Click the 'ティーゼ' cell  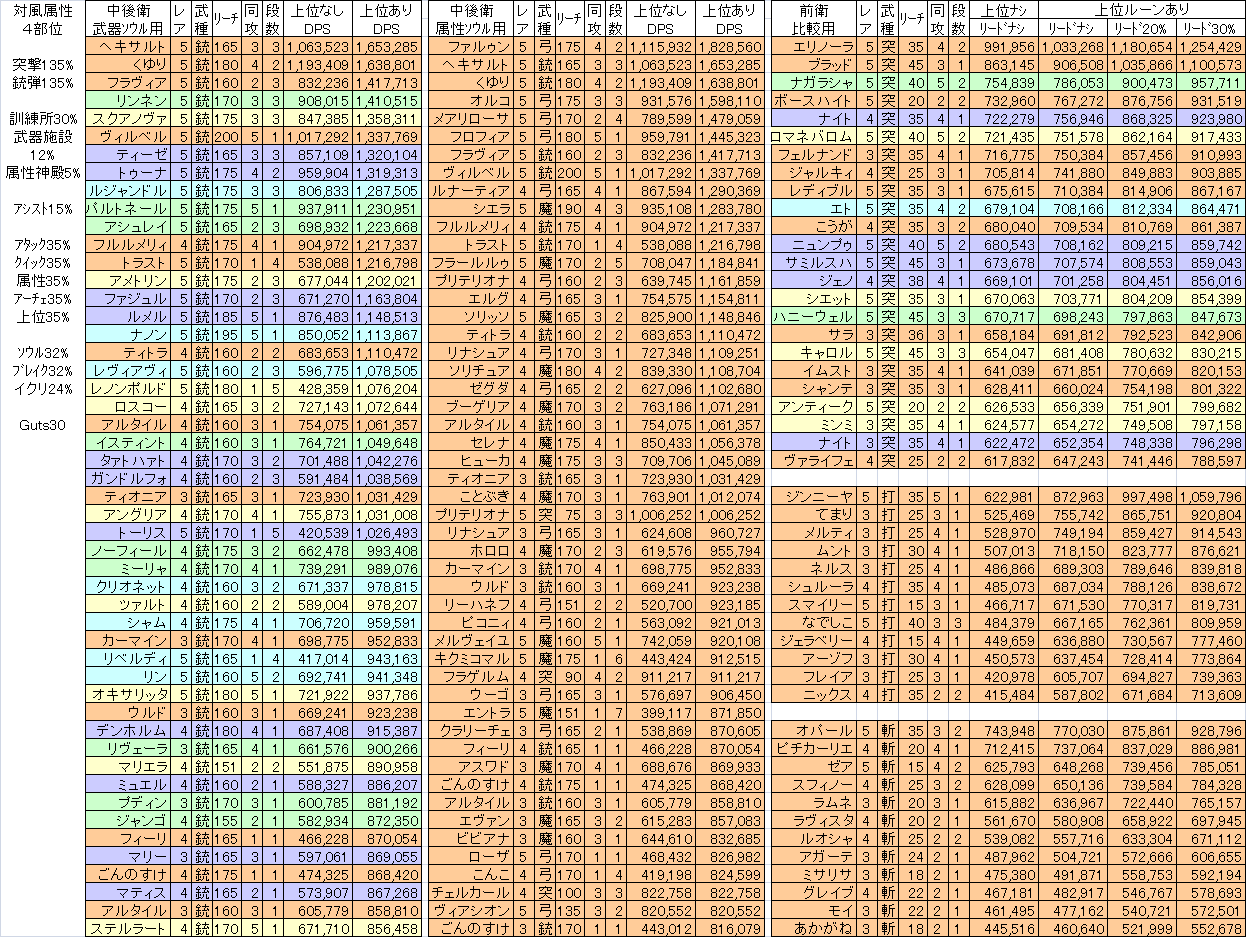pos(127,154)
